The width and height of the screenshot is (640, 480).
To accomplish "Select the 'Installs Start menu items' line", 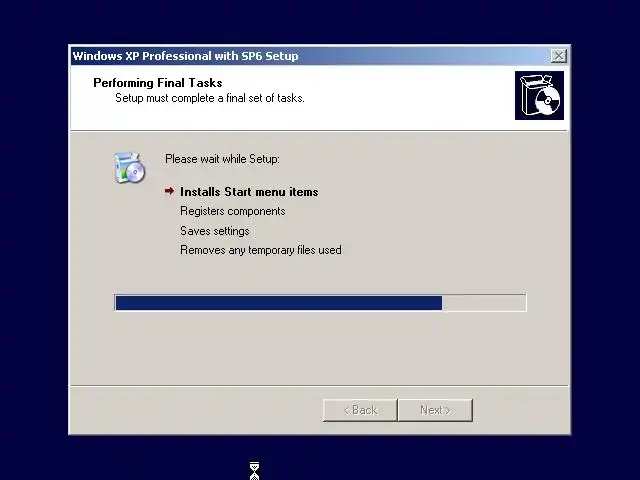I will coord(249,192).
